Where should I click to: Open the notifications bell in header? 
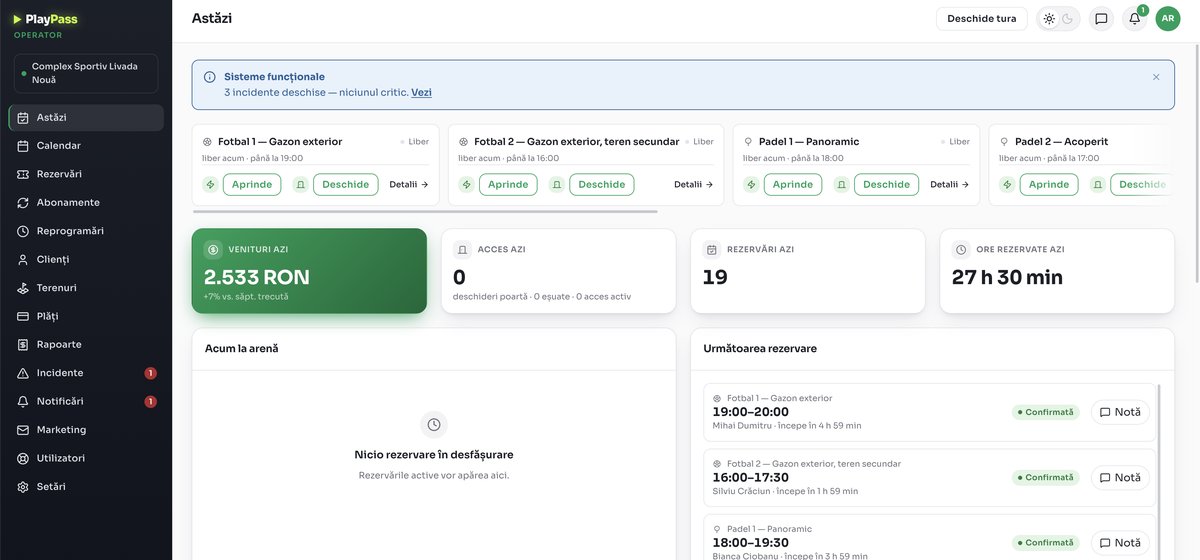click(x=1134, y=19)
